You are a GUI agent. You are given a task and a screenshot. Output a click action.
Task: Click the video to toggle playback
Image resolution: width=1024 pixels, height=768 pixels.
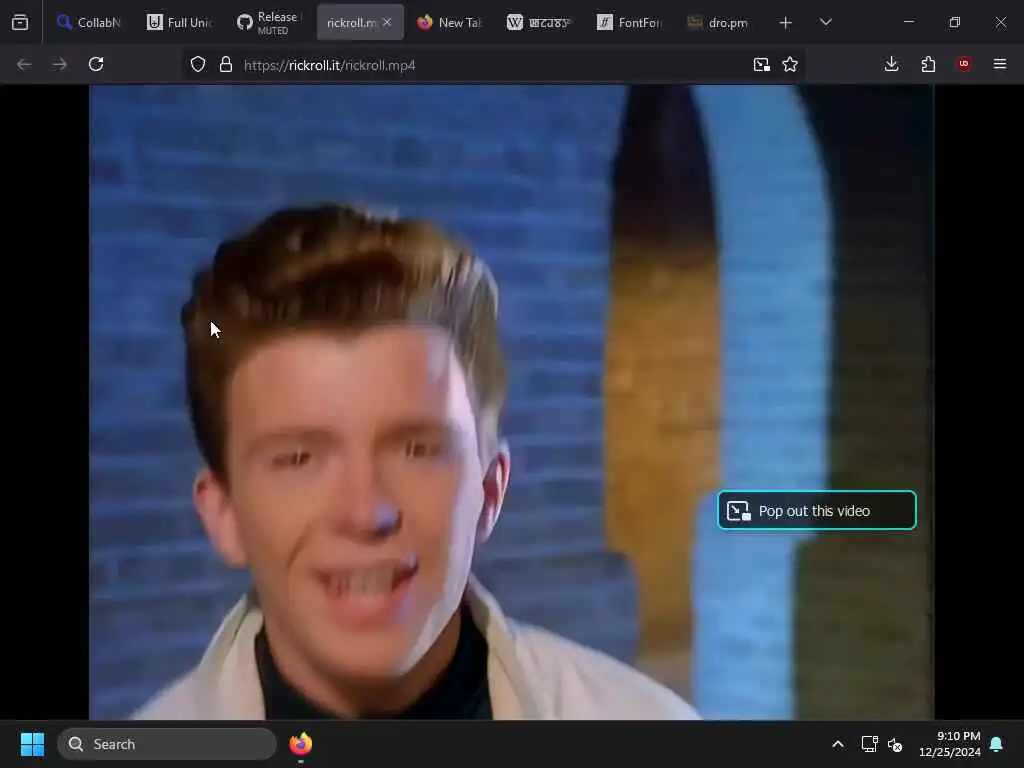coord(511,402)
